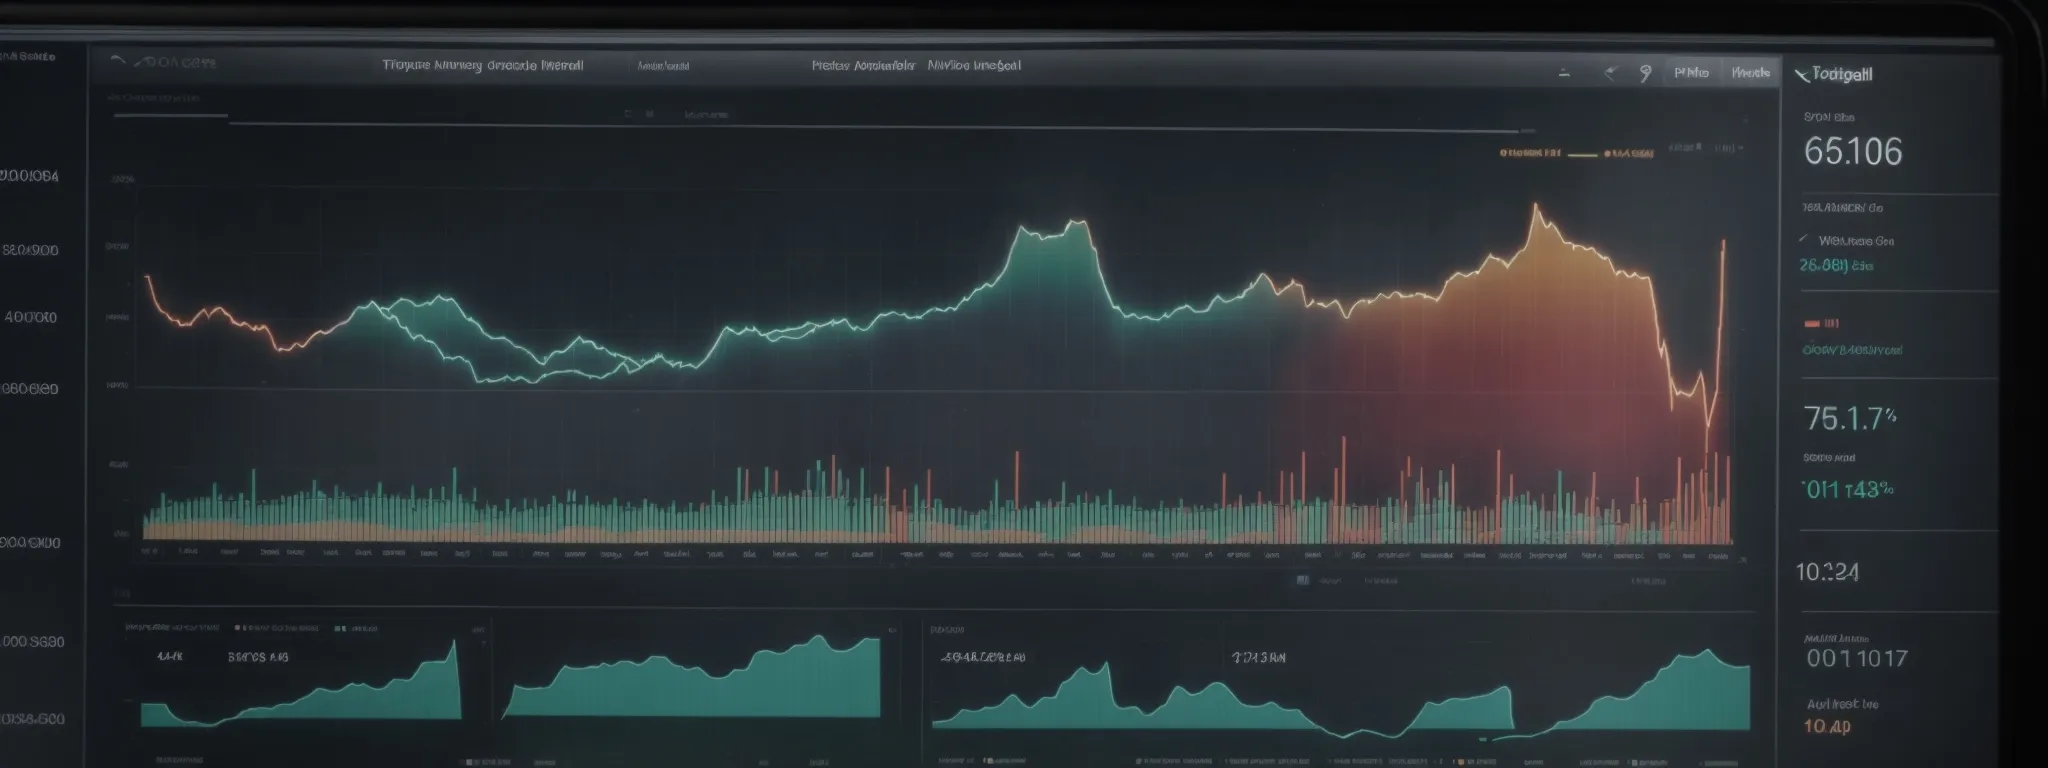Click the arrow icon next to the Todigall heading
Screen dimensions: 2048x768
click(1801, 74)
